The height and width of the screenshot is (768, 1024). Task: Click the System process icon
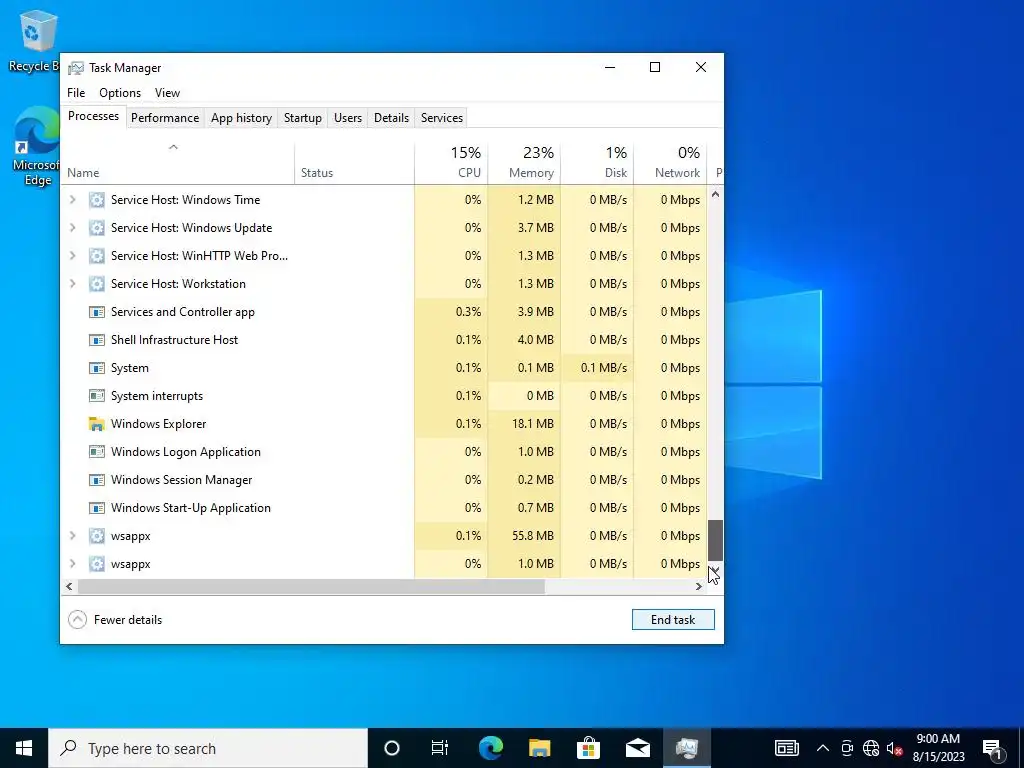(x=97, y=368)
